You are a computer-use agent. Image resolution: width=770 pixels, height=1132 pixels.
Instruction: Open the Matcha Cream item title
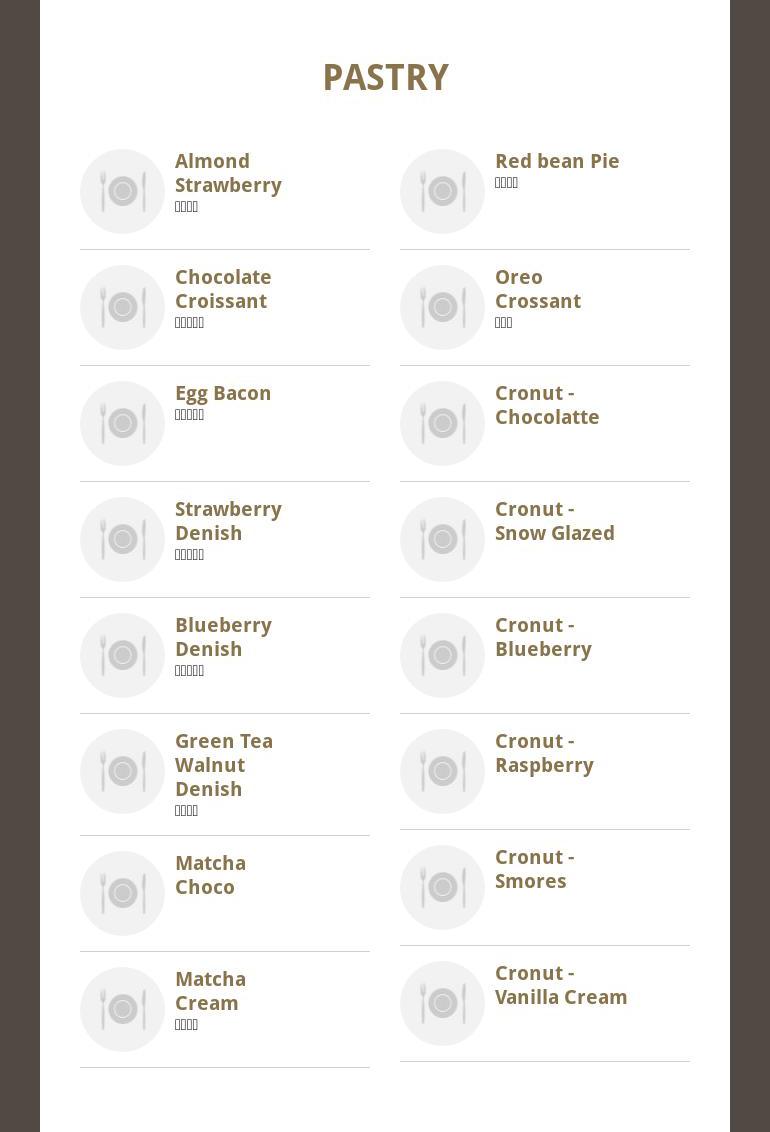[x=210, y=991]
